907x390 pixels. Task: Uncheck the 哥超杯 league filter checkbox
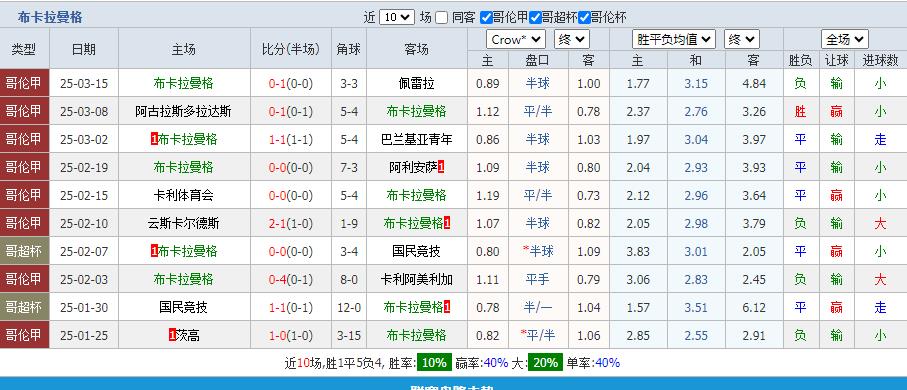535,18
